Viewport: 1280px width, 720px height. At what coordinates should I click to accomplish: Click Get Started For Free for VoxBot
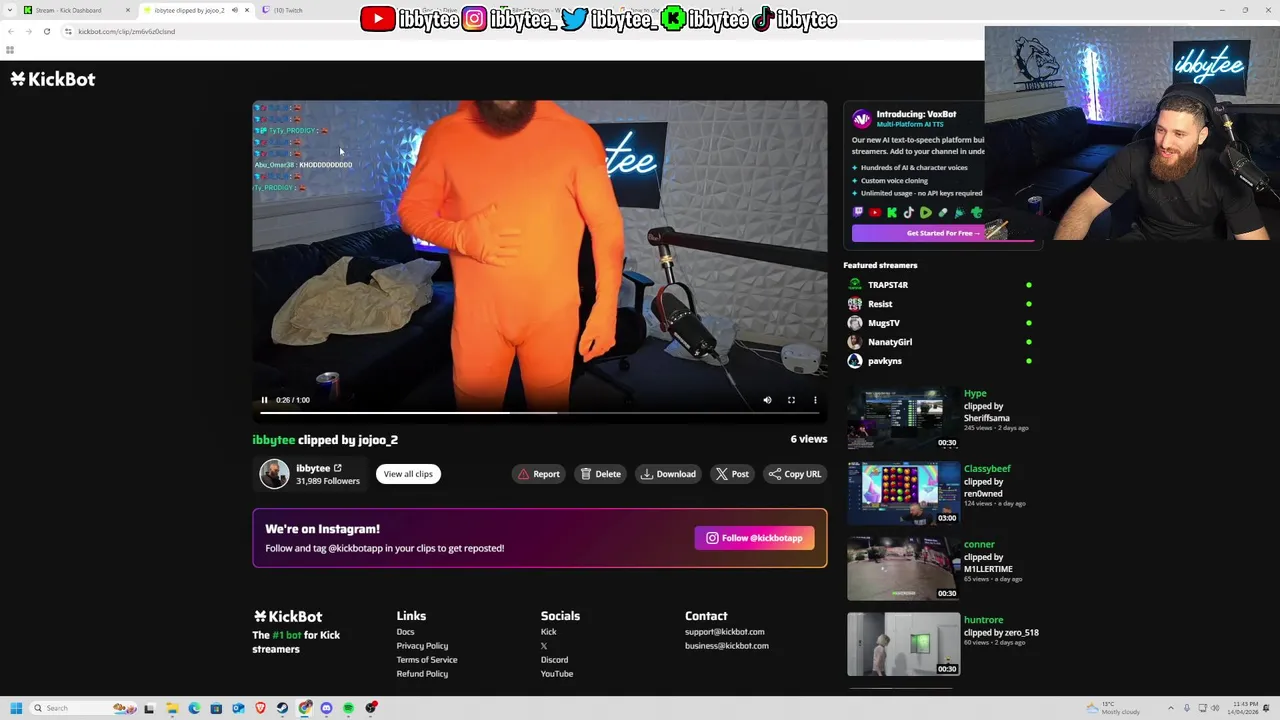pos(943,233)
